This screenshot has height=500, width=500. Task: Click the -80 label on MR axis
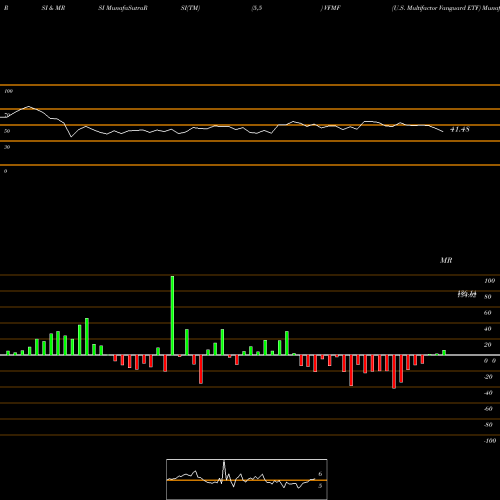click(x=488, y=425)
